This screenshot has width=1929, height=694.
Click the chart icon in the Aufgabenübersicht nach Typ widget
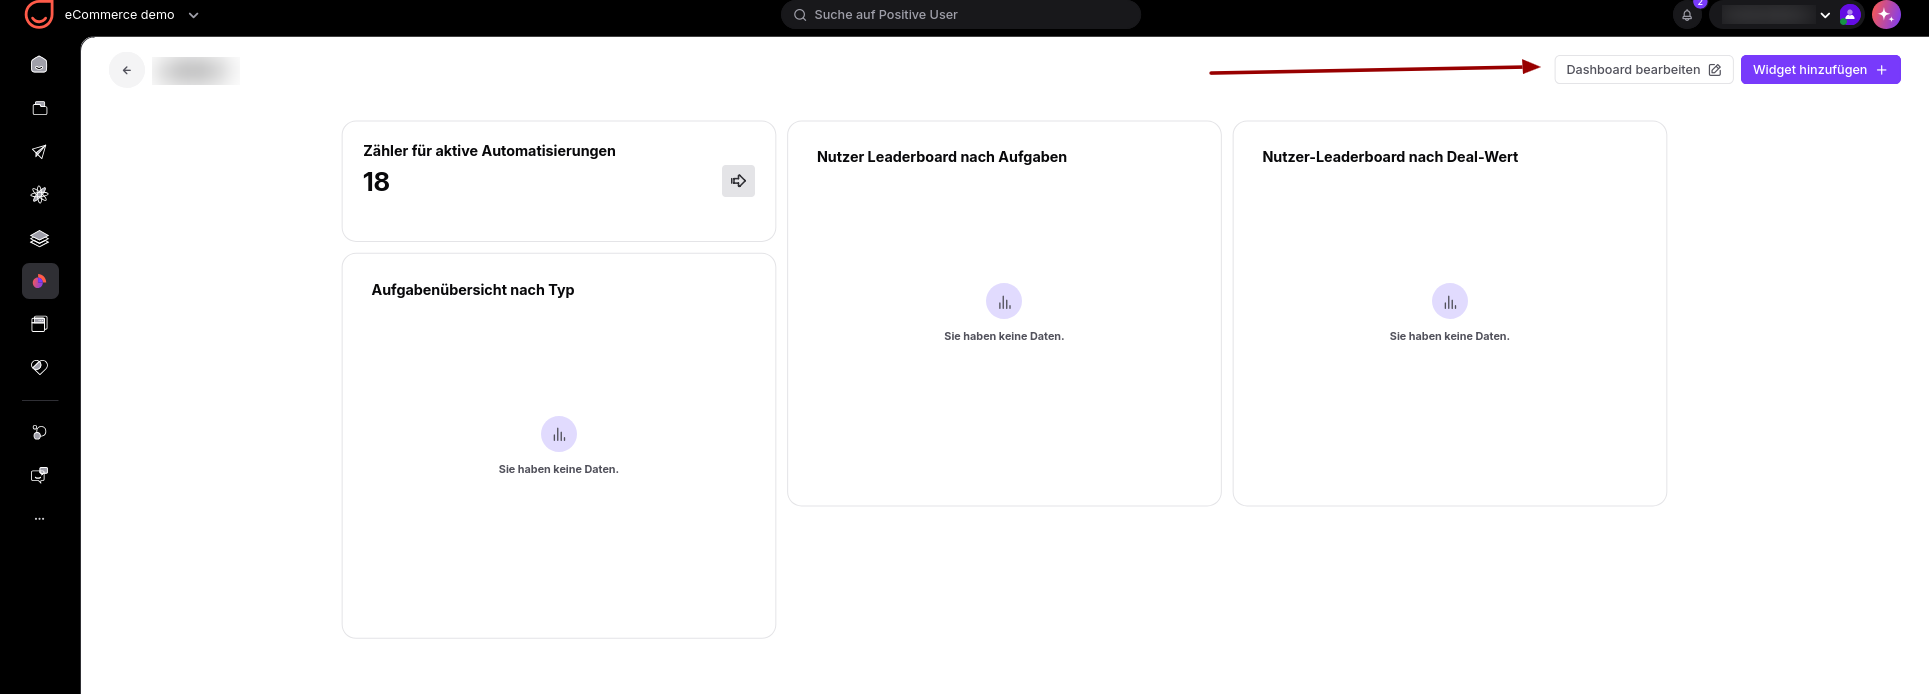point(559,434)
